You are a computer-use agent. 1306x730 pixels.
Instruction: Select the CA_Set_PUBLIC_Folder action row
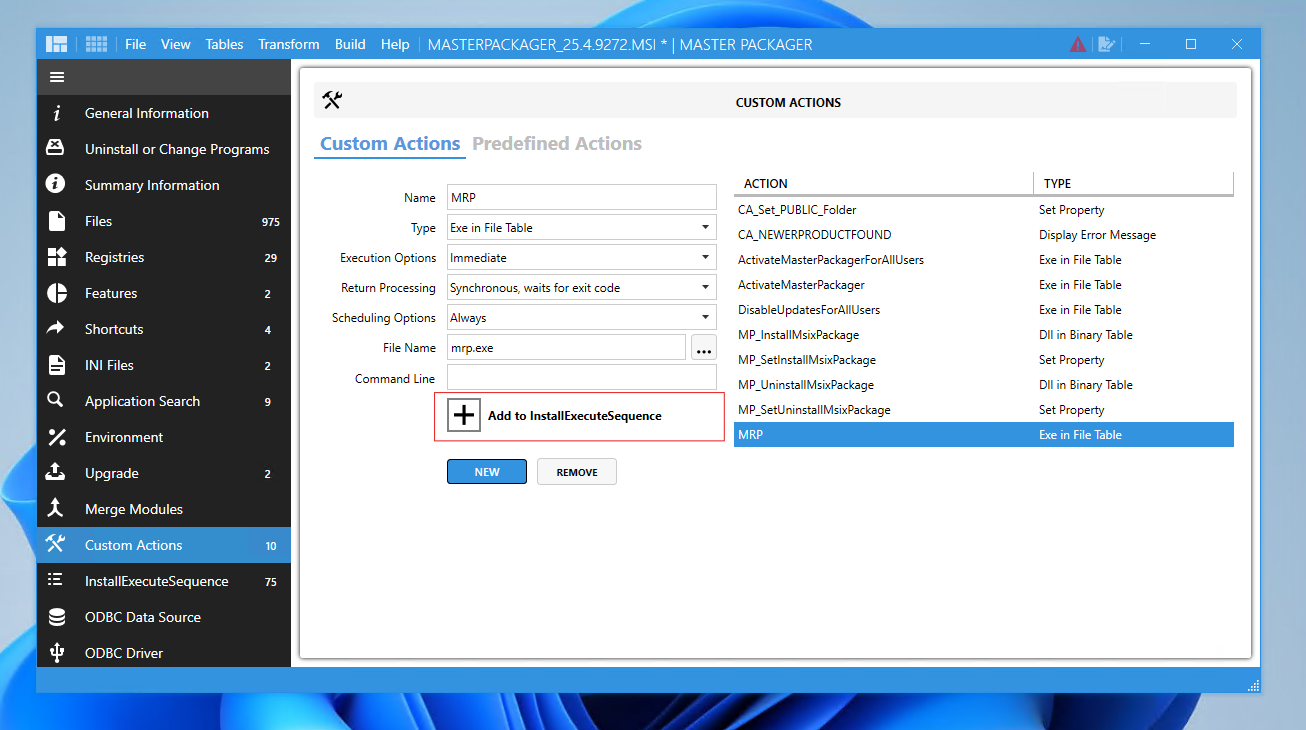[x=984, y=210]
